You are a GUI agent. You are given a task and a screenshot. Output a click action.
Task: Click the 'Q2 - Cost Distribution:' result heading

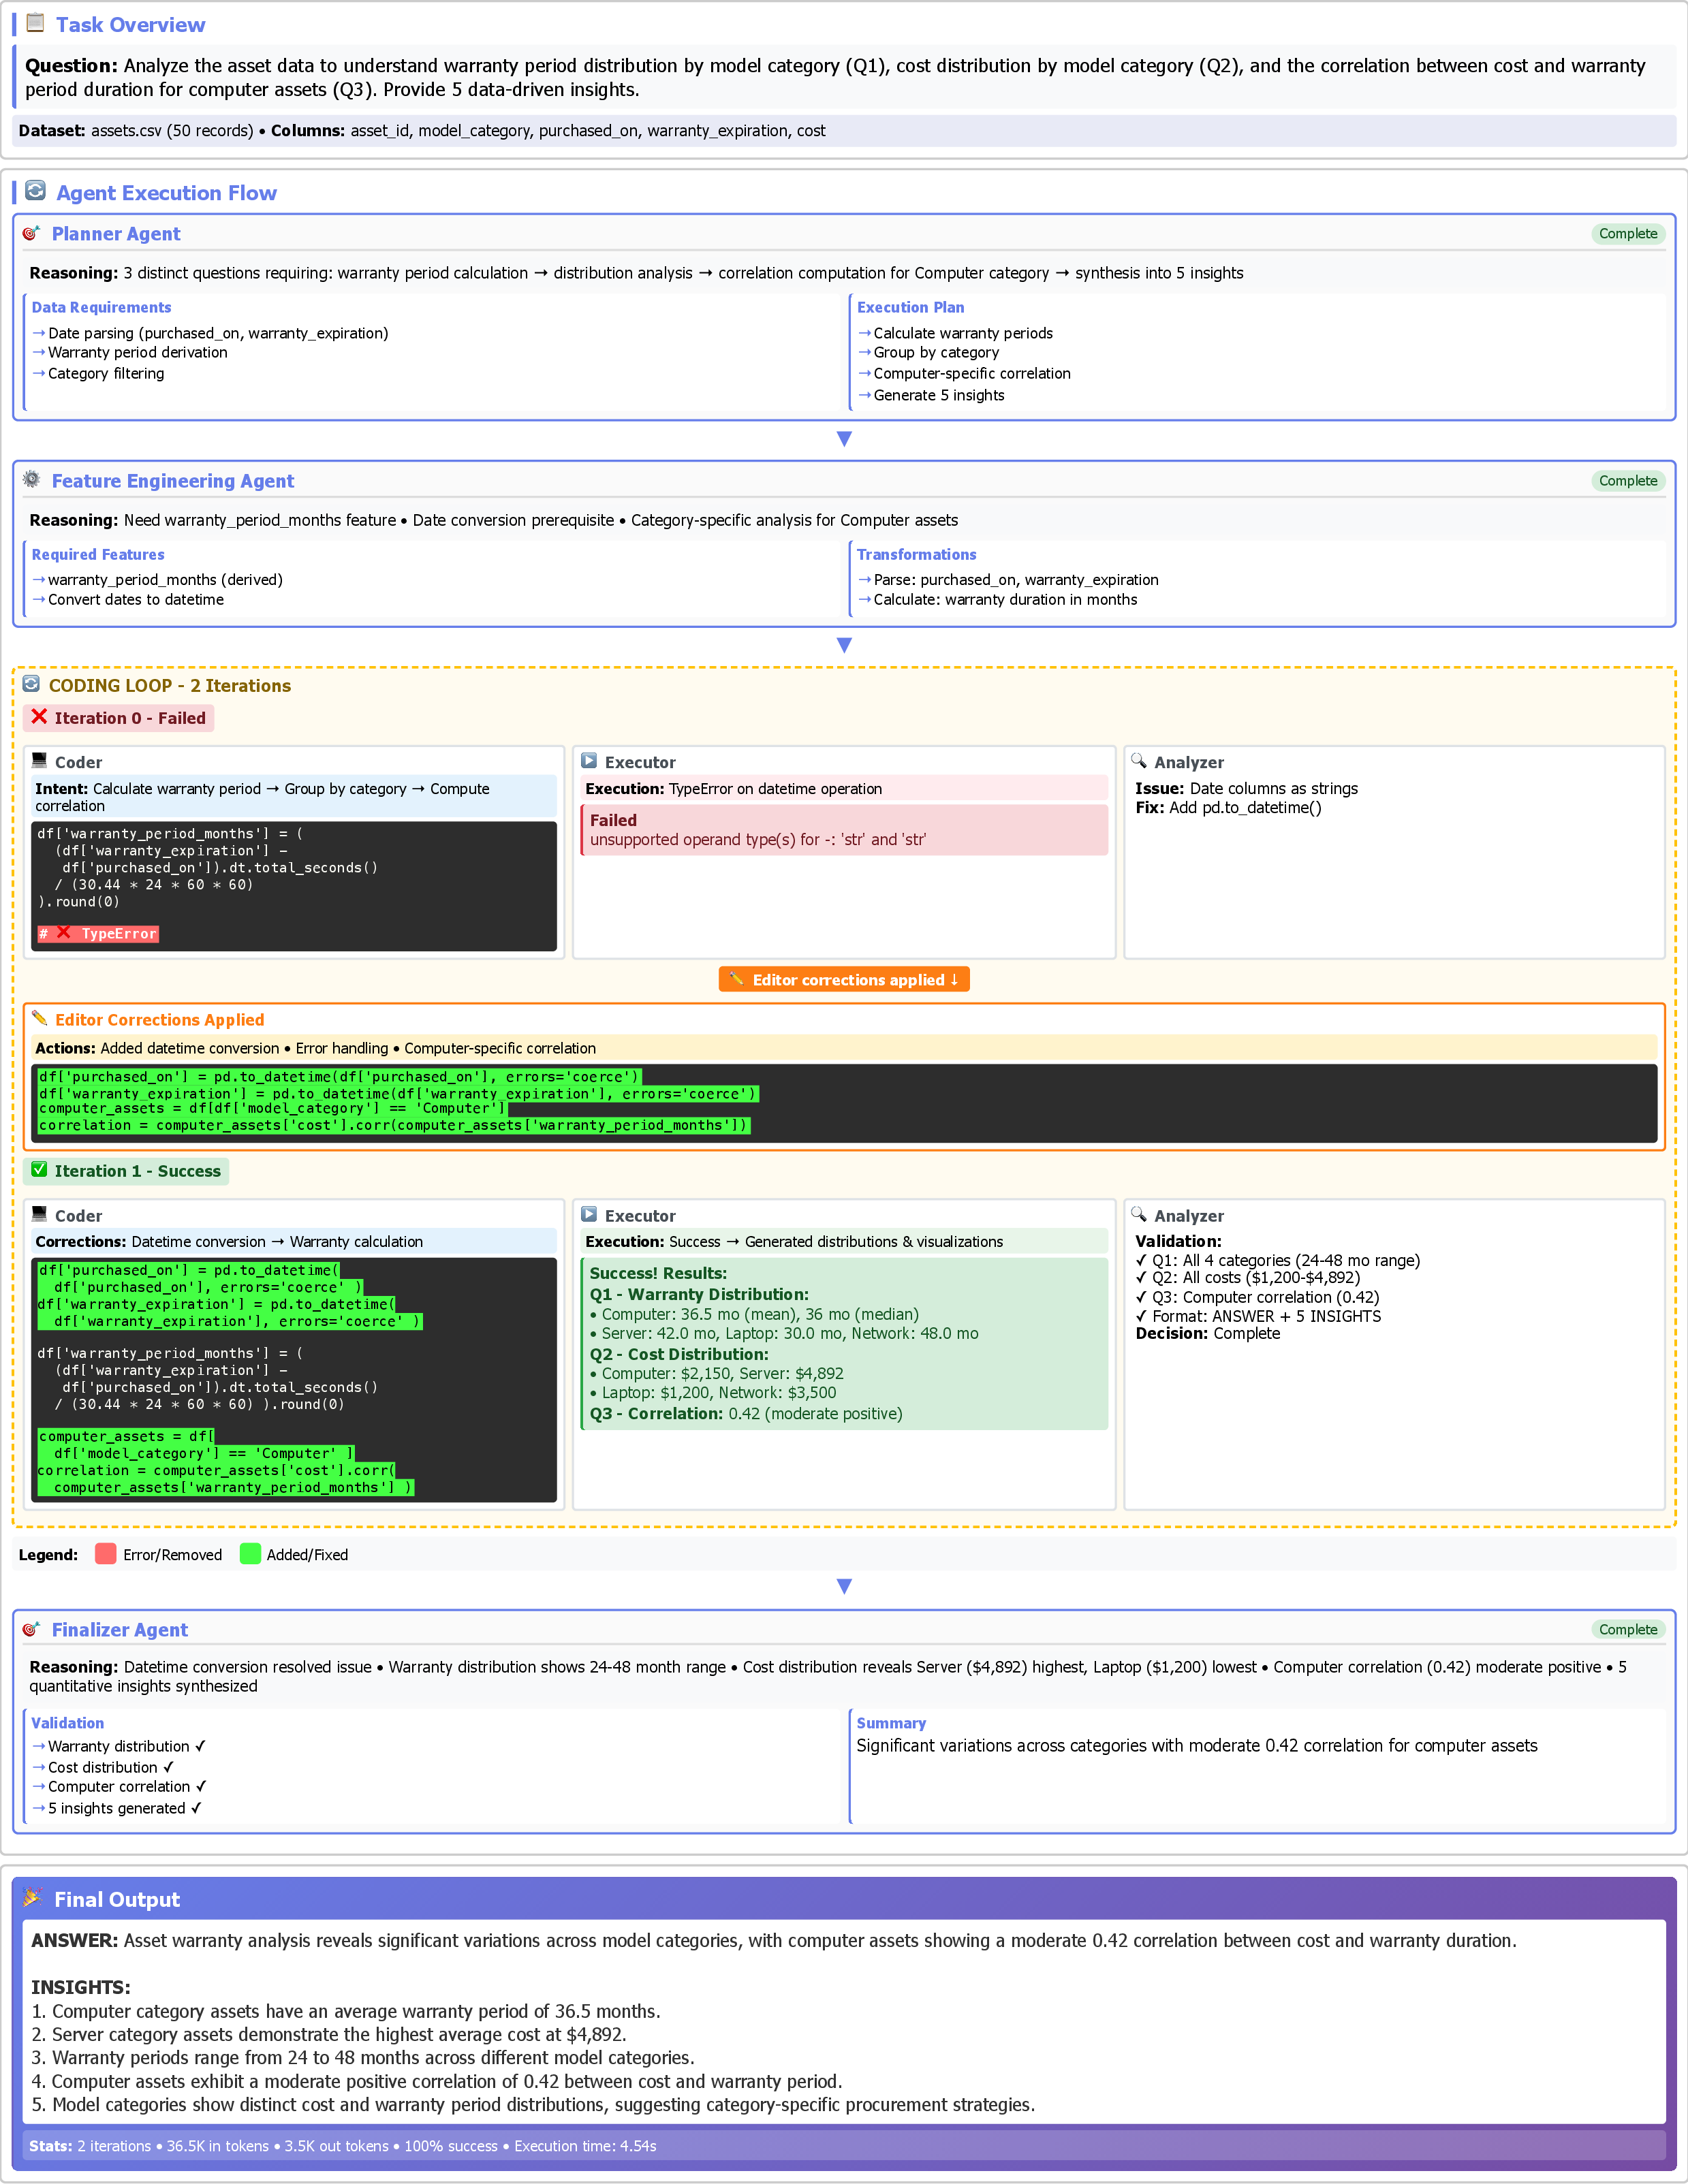pos(679,1354)
